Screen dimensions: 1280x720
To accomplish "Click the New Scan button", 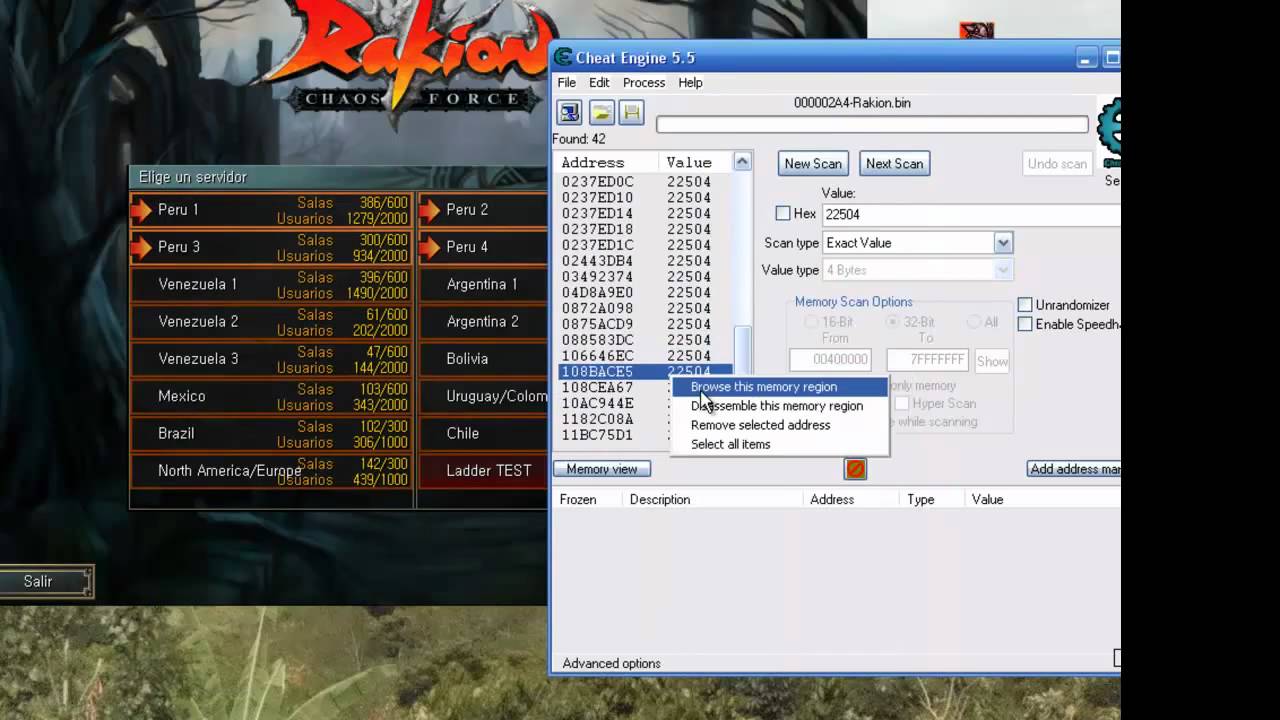I will click(813, 164).
